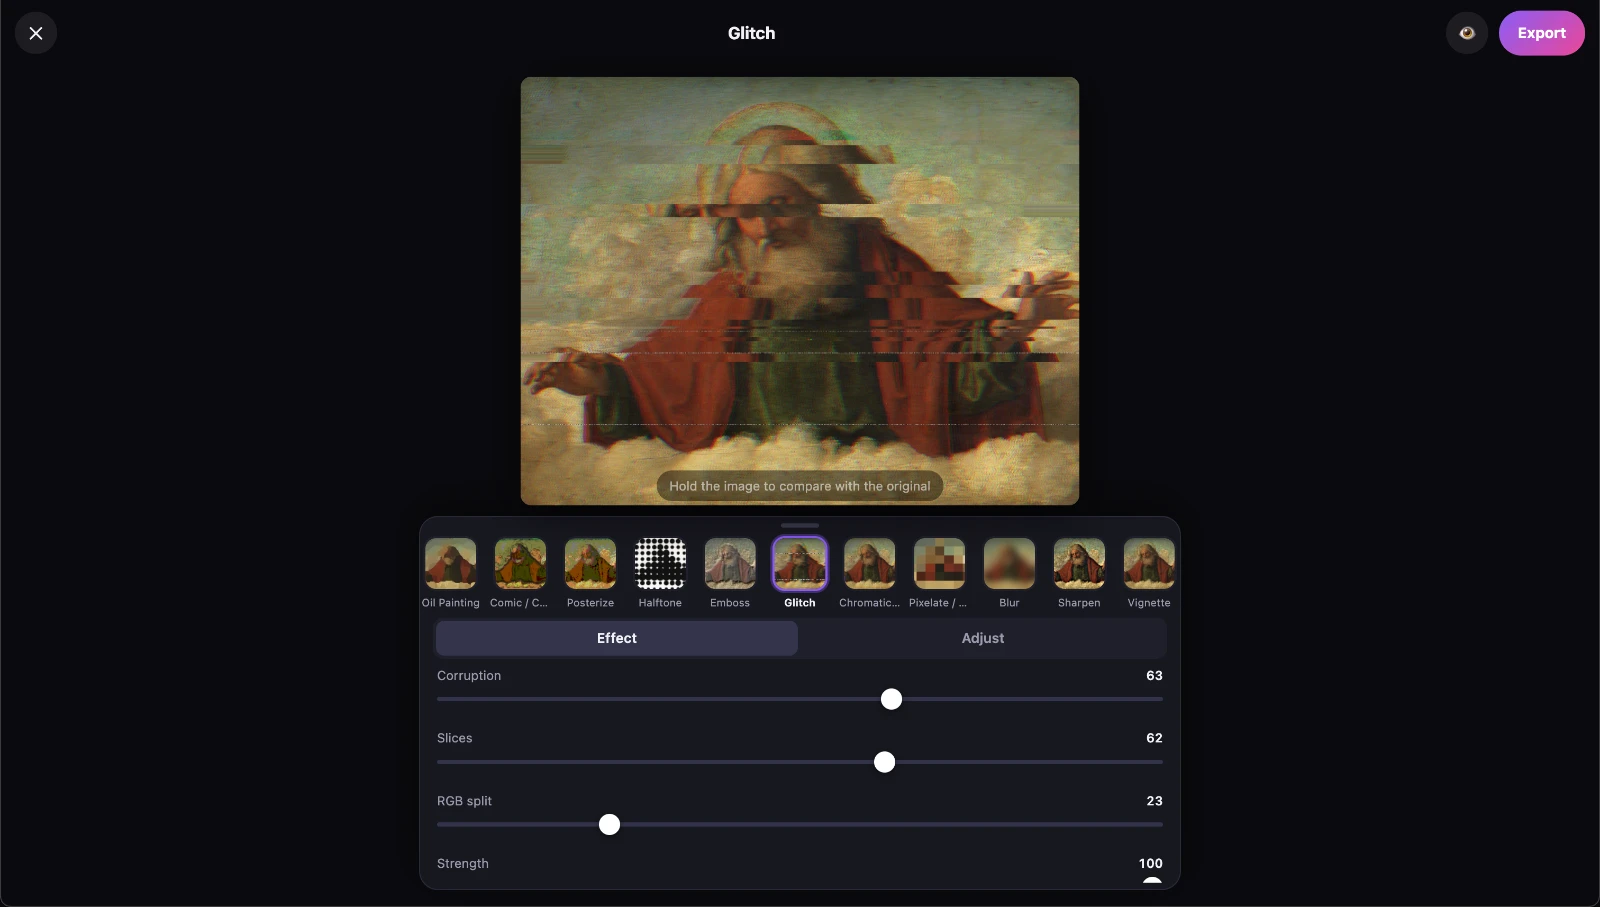Image resolution: width=1600 pixels, height=907 pixels.
Task: Pick the Emboss effect thumbnail
Action: coord(730,563)
